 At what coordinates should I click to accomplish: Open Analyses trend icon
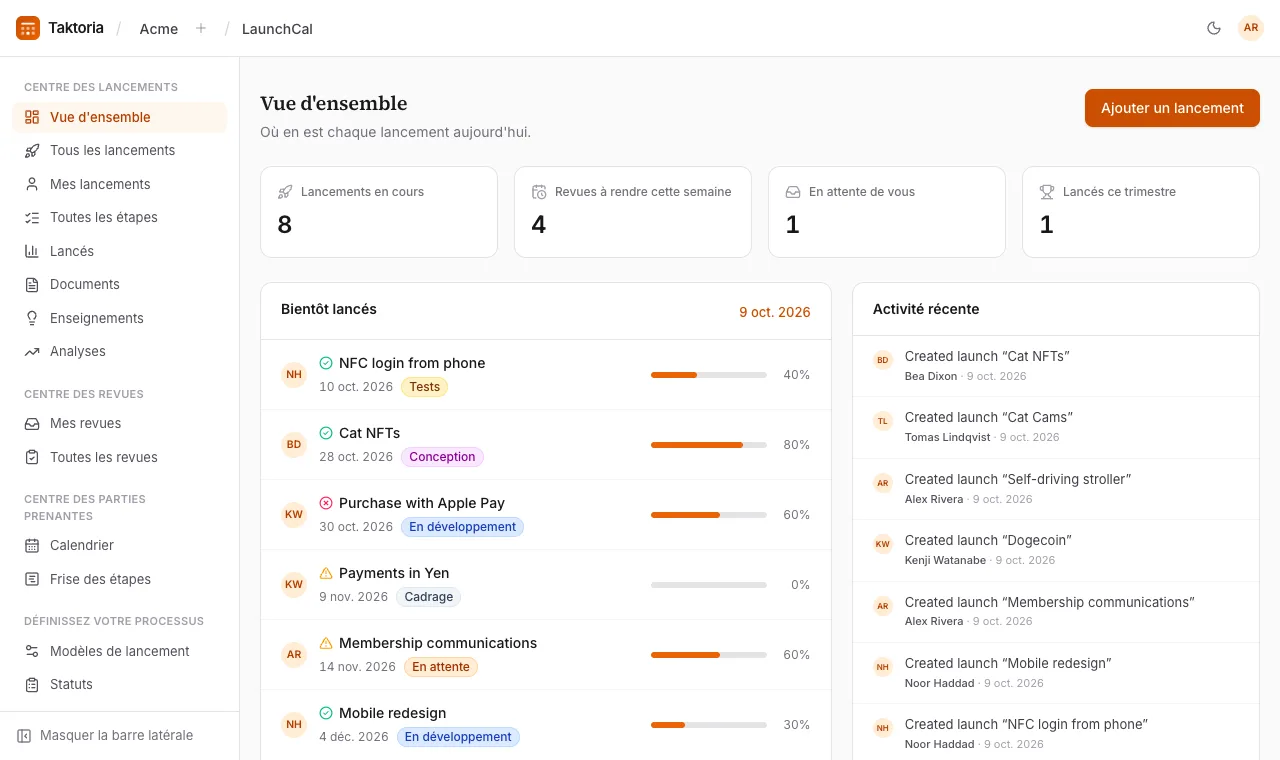(x=32, y=351)
